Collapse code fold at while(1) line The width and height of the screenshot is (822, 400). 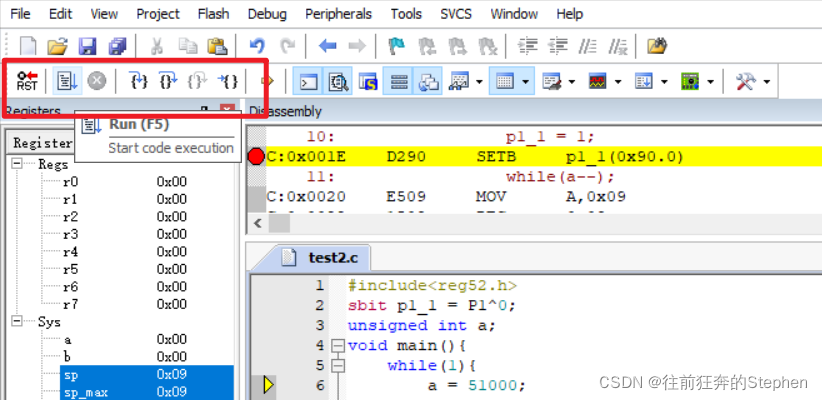(338, 365)
